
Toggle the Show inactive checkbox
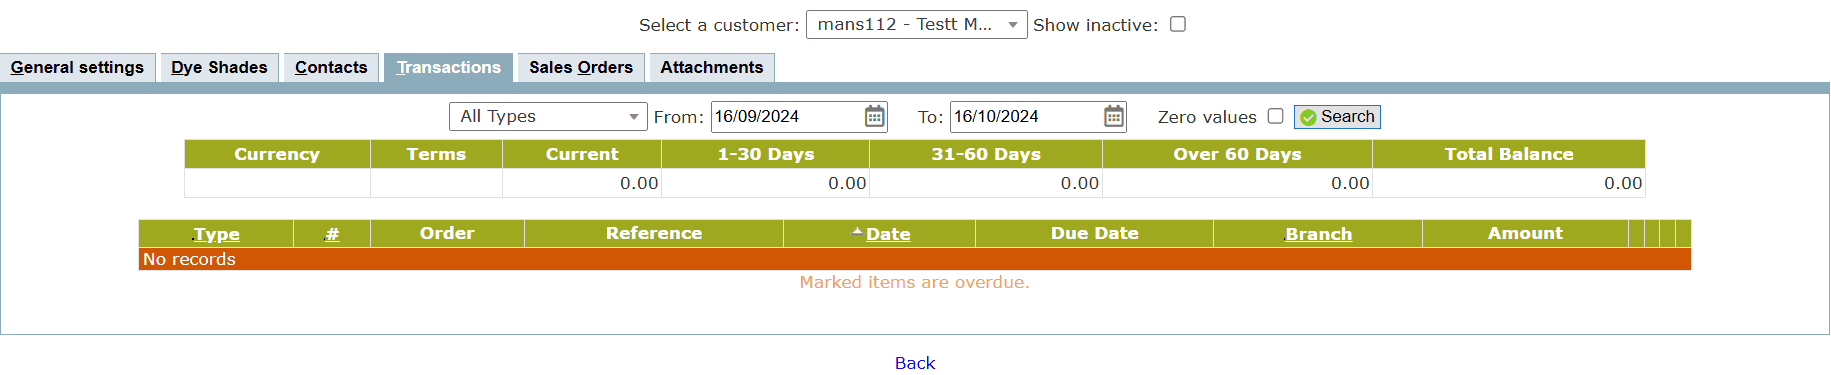click(1178, 24)
